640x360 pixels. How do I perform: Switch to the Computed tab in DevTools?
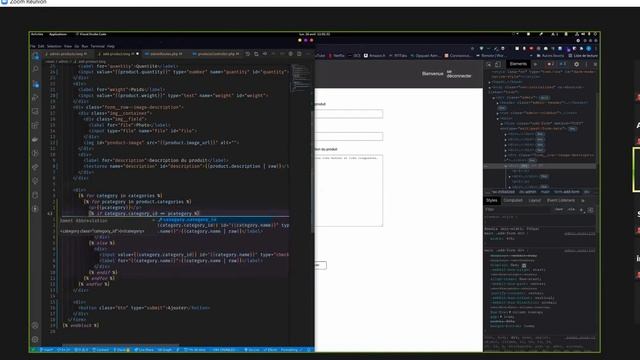pyautogui.click(x=513, y=200)
